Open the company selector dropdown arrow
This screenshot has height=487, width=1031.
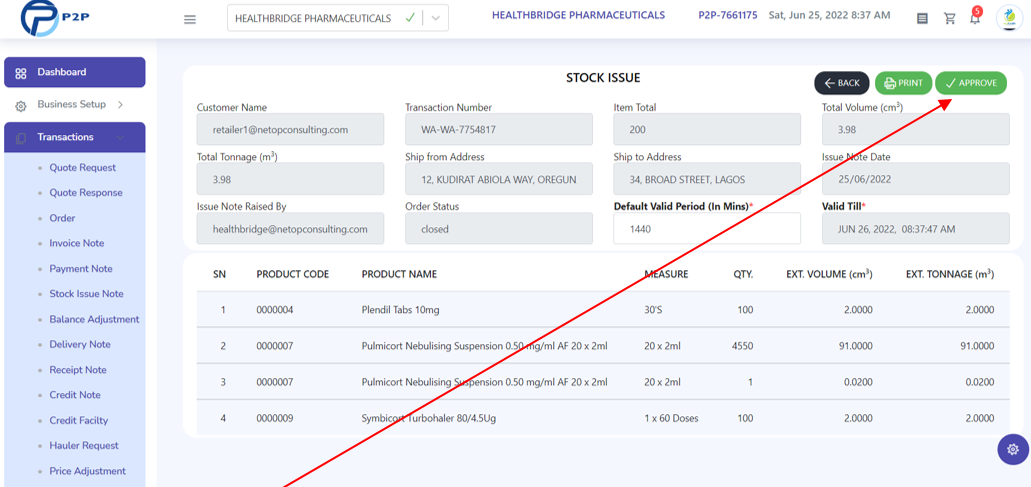[x=435, y=18]
